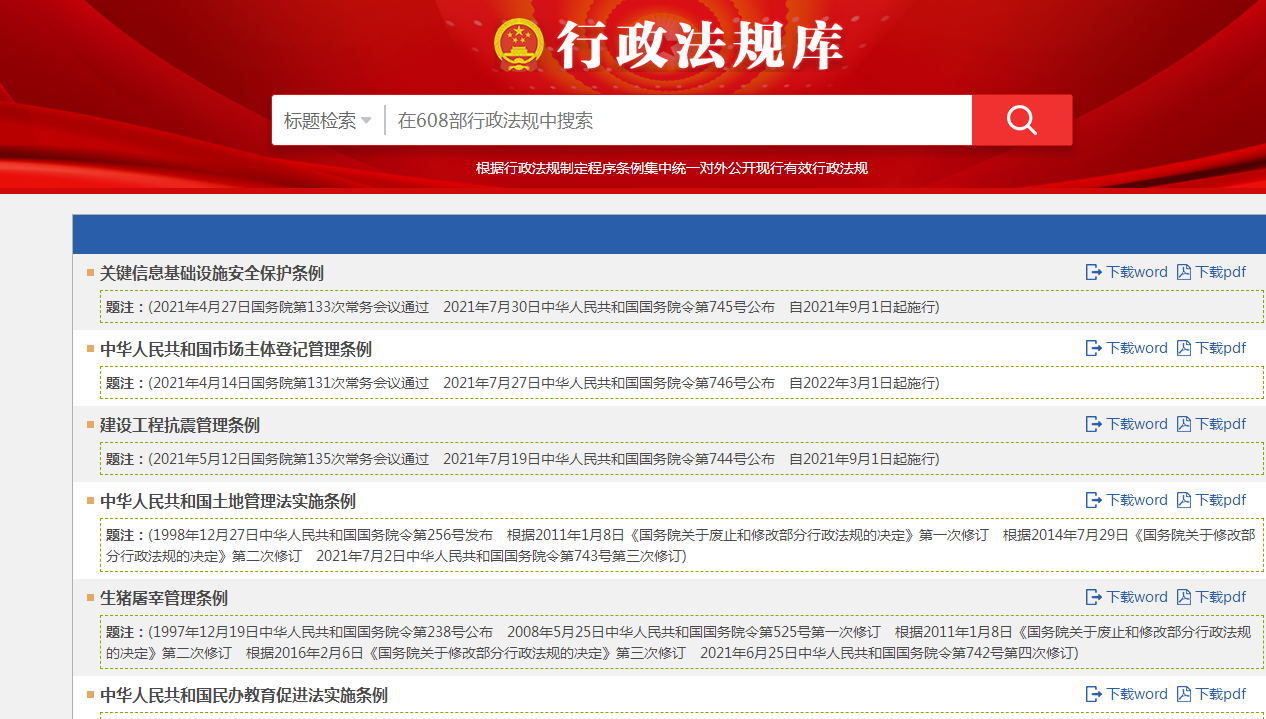
Task: Open 中华人民共和国民办教育促进法实施条例 regulation
Action: pos(244,695)
